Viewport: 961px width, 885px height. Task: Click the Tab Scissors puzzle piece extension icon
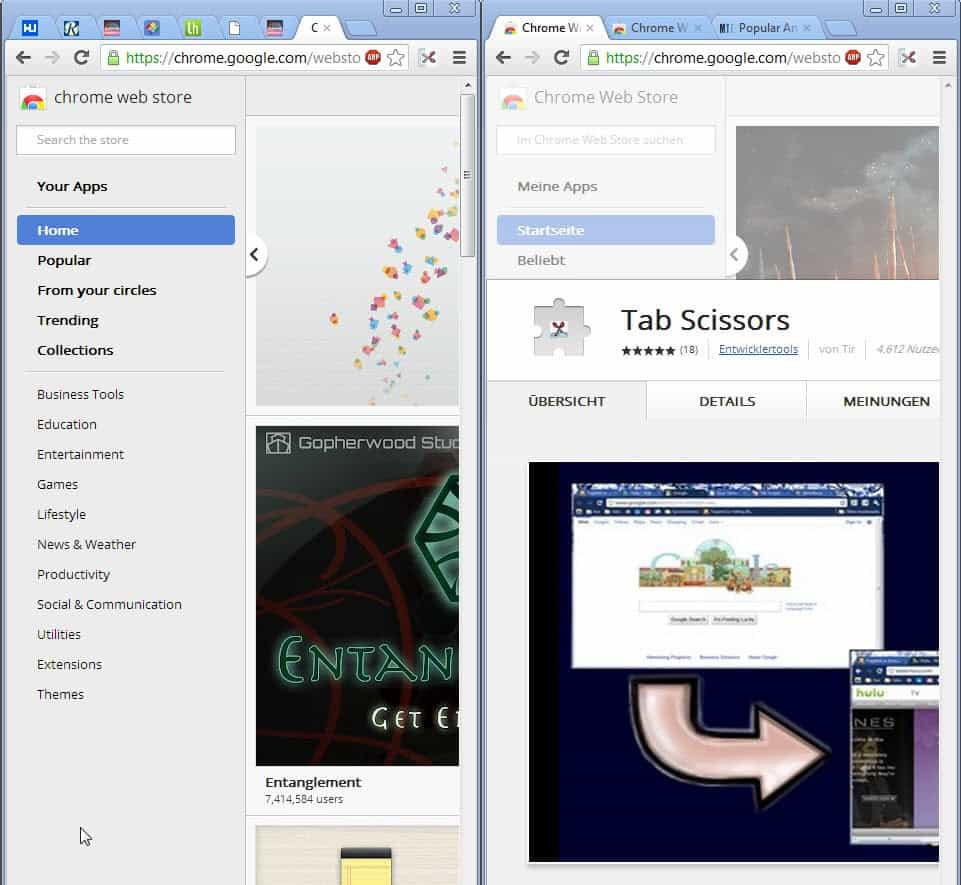[x=561, y=326]
